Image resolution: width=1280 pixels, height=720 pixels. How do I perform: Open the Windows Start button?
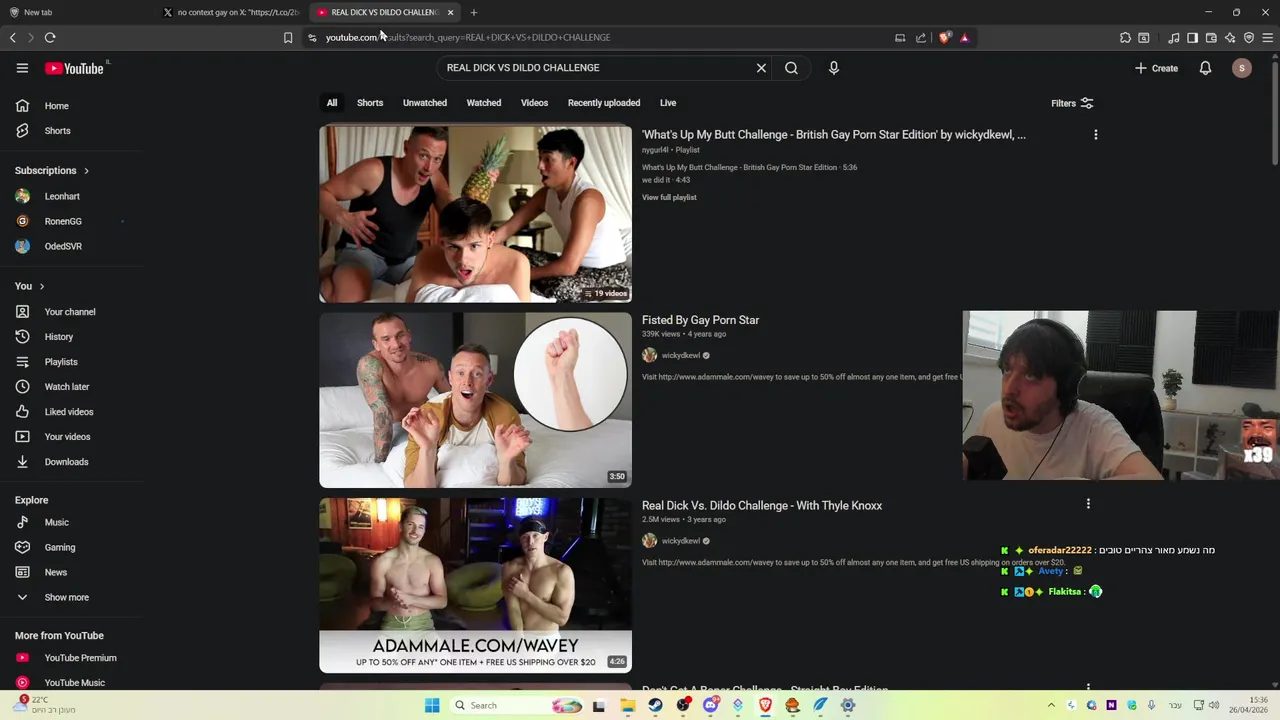click(x=432, y=705)
